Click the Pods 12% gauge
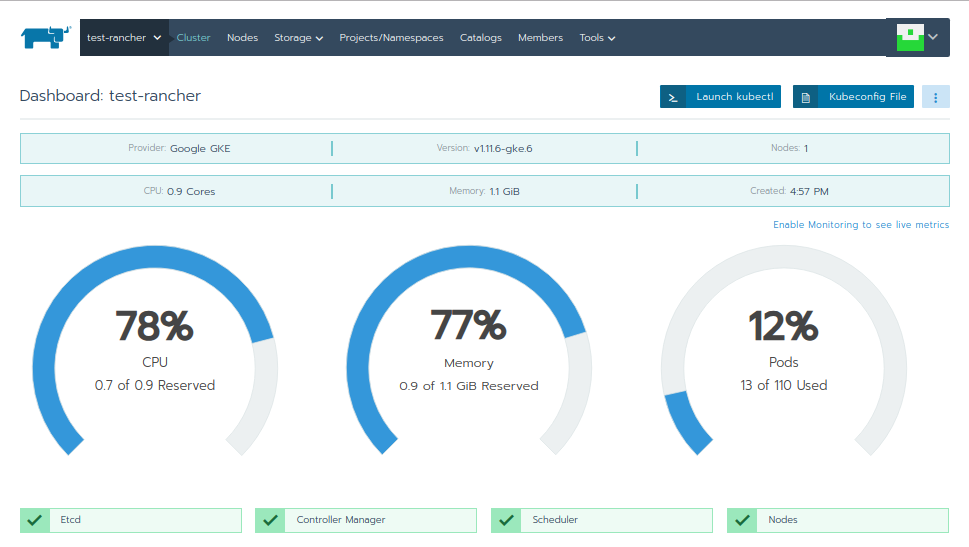The height and width of the screenshot is (547, 969). coord(784,350)
